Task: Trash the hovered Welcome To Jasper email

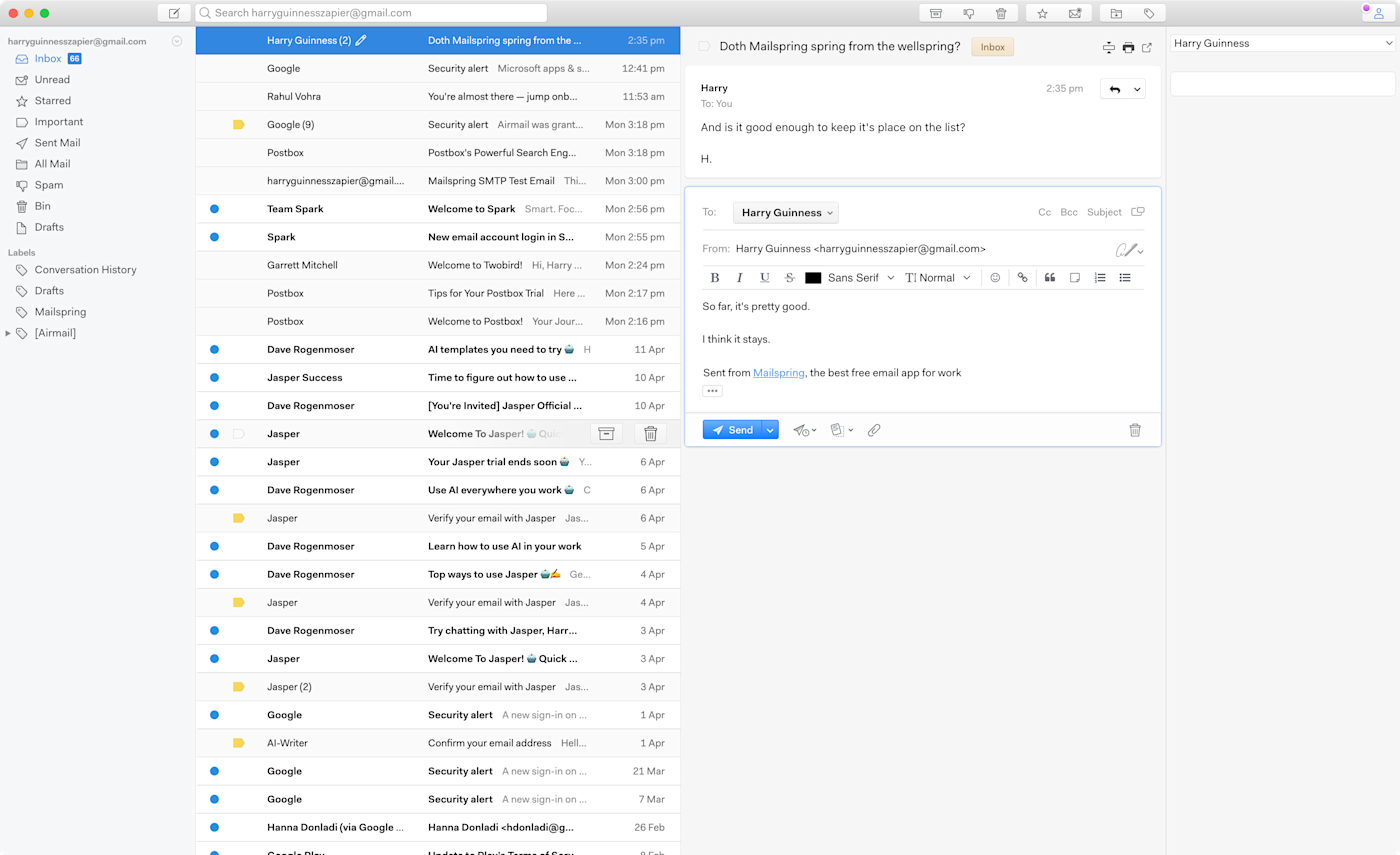Action: pos(650,434)
